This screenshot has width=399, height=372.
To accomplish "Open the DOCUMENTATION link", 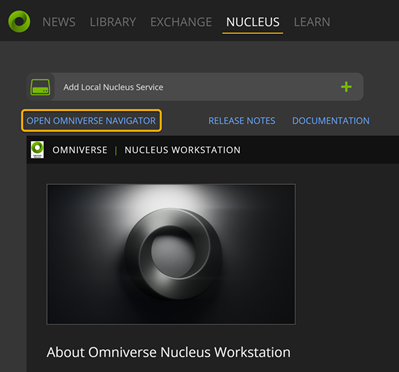I will click(331, 121).
